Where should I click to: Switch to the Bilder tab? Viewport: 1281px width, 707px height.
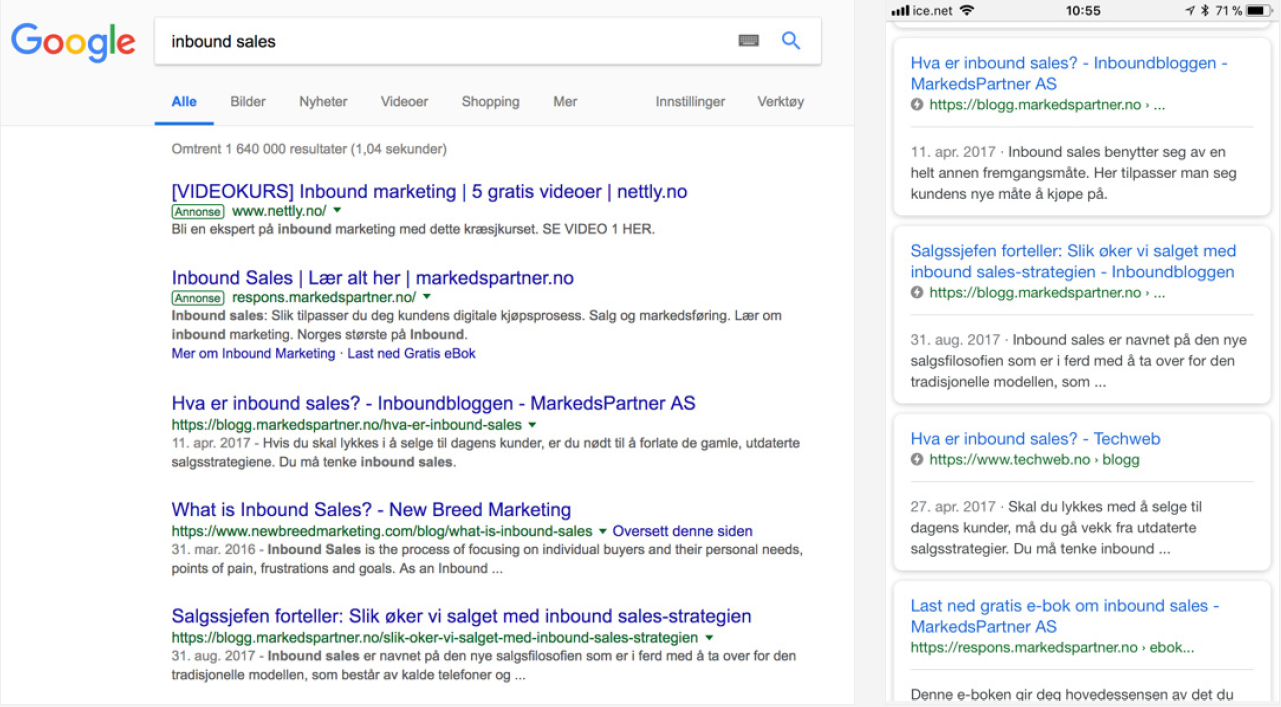click(x=248, y=101)
